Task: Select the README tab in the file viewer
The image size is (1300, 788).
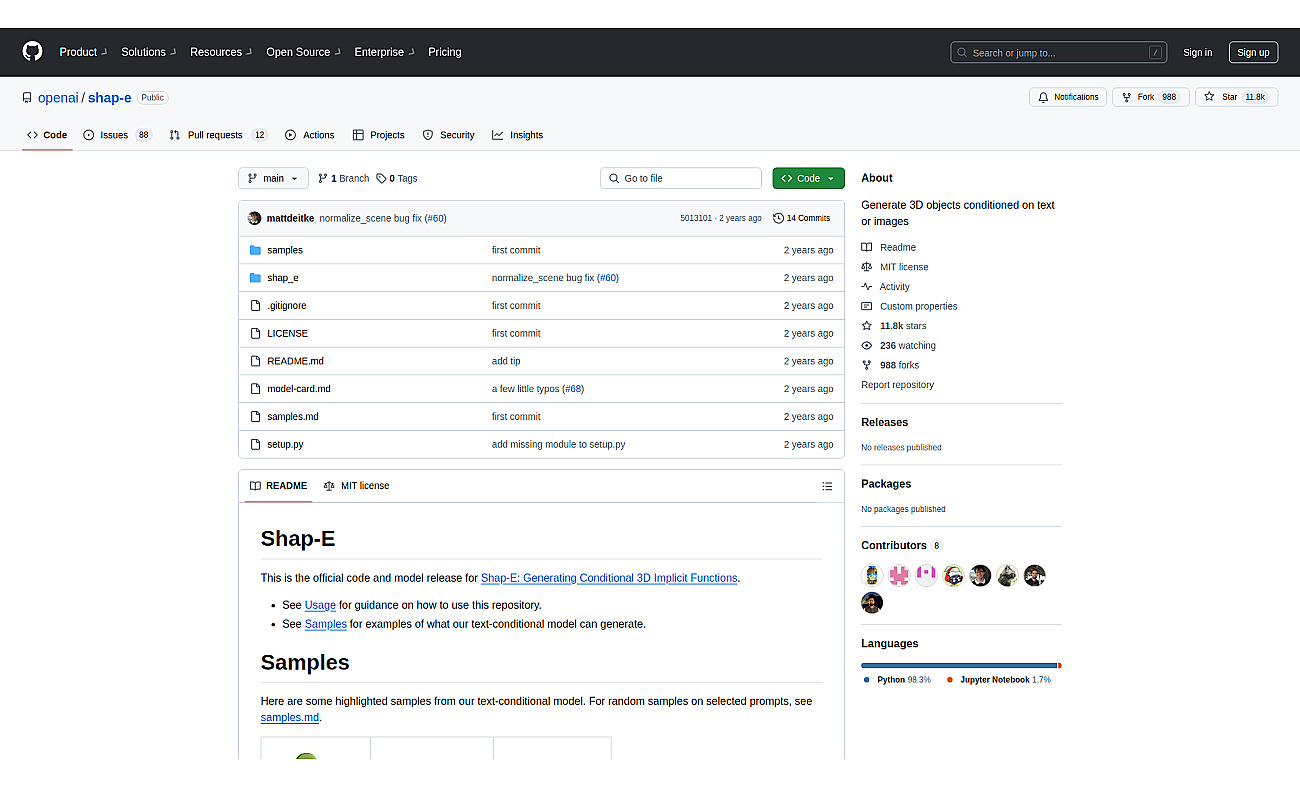Action: [278, 486]
